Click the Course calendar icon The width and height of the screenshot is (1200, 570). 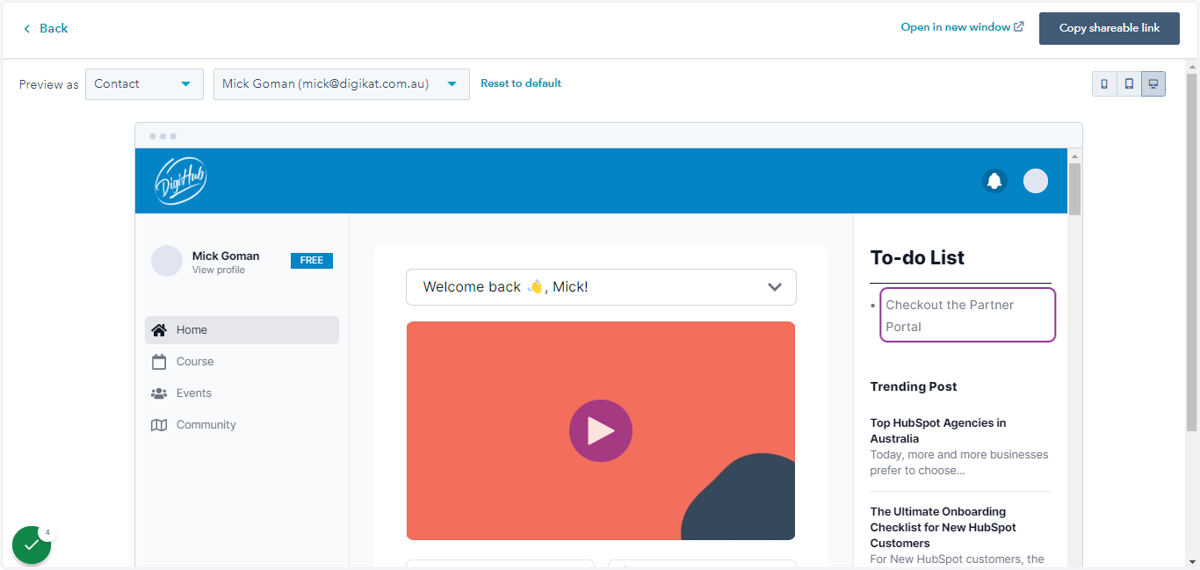(x=159, y=362)
